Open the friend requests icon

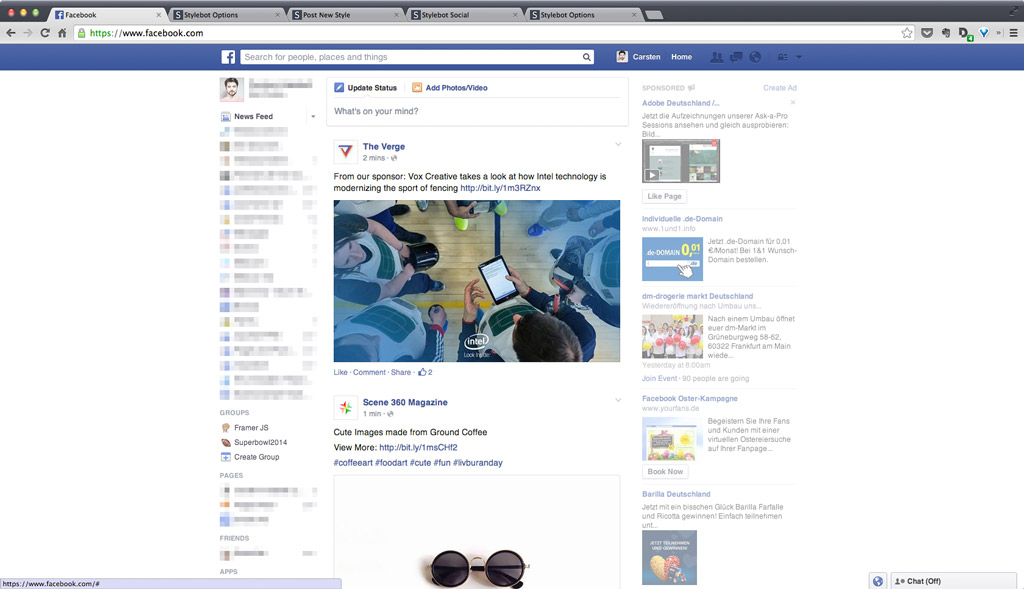tap(716, 57)
